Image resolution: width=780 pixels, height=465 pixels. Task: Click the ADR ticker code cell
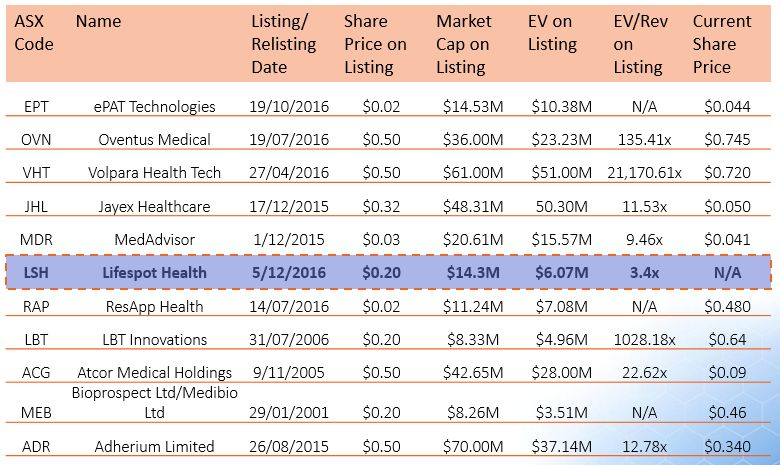36,446
